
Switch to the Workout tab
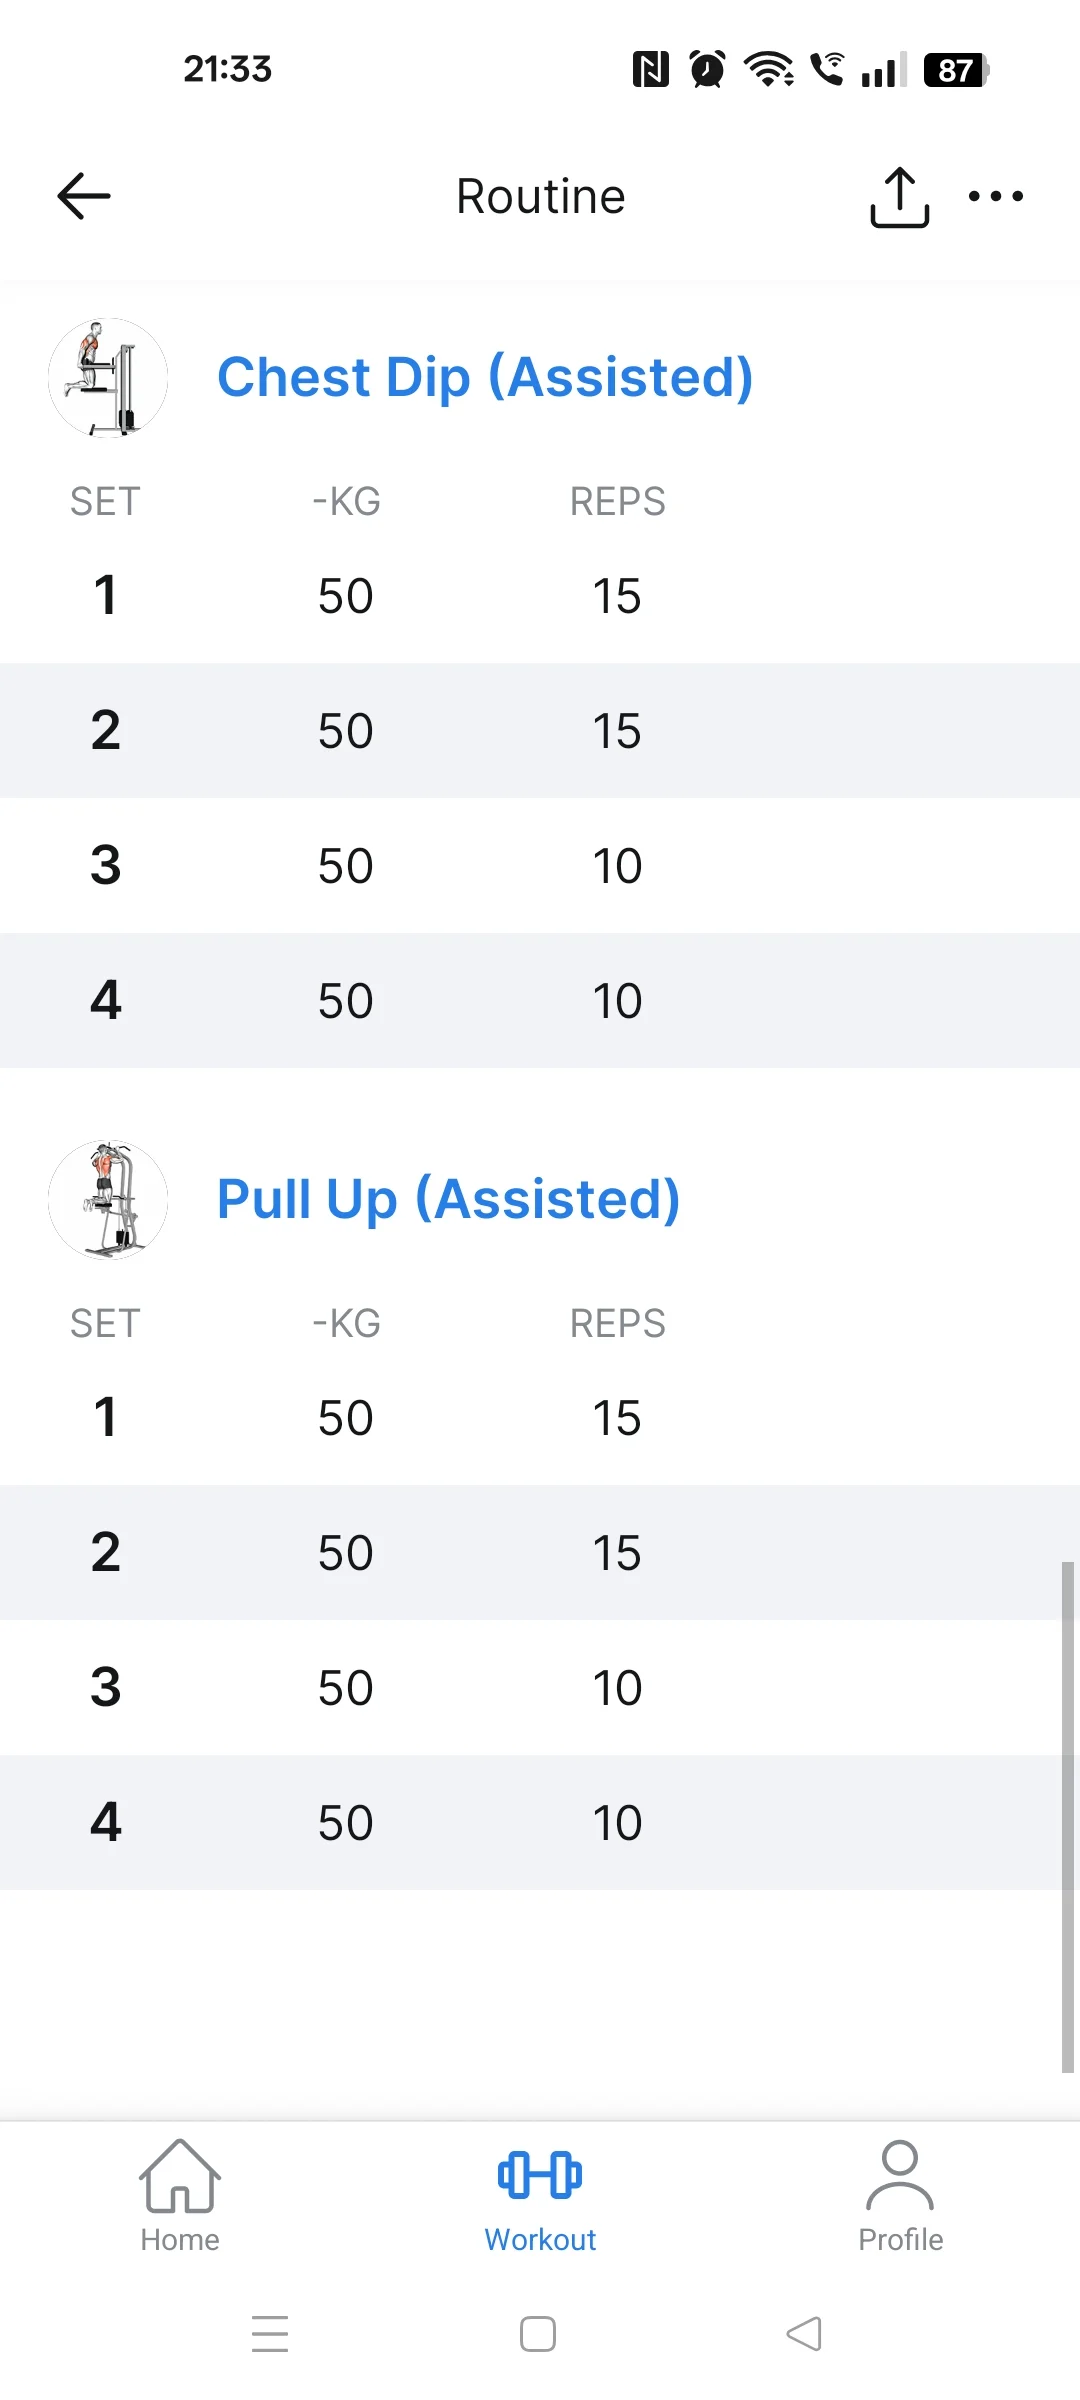point(540,2197)
